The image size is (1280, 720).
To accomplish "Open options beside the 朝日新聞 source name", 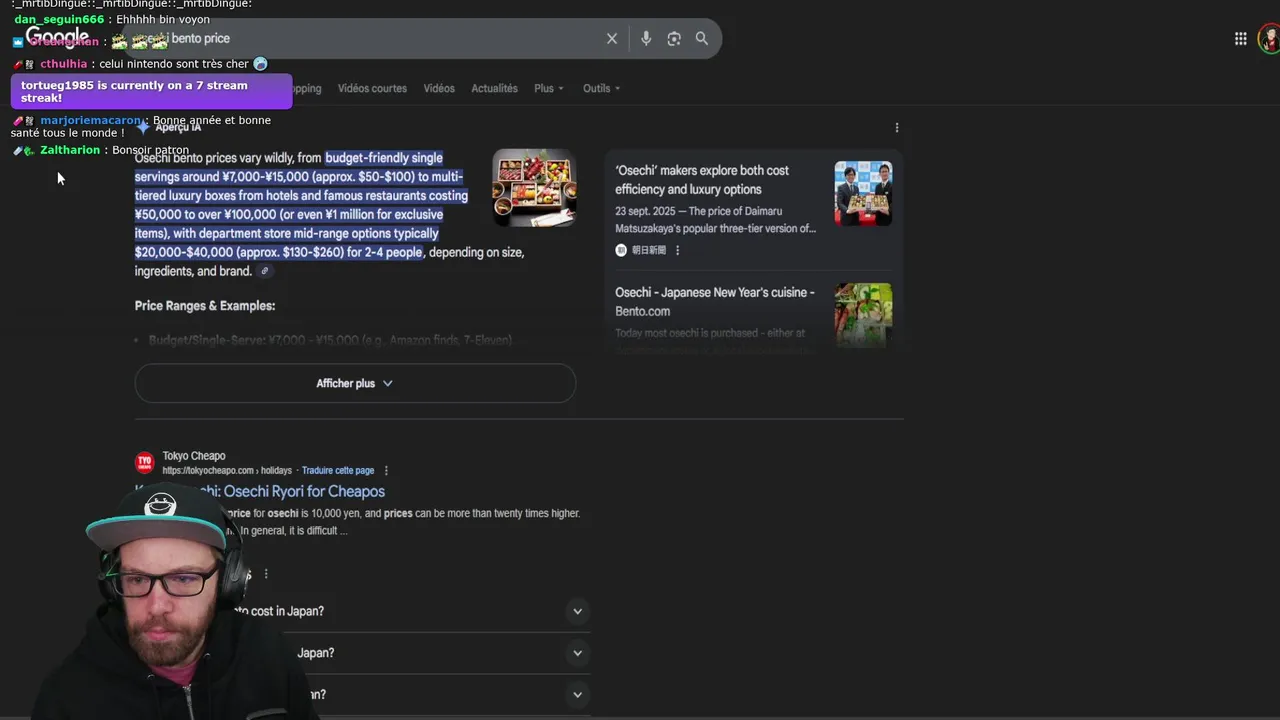I will 677,250.
